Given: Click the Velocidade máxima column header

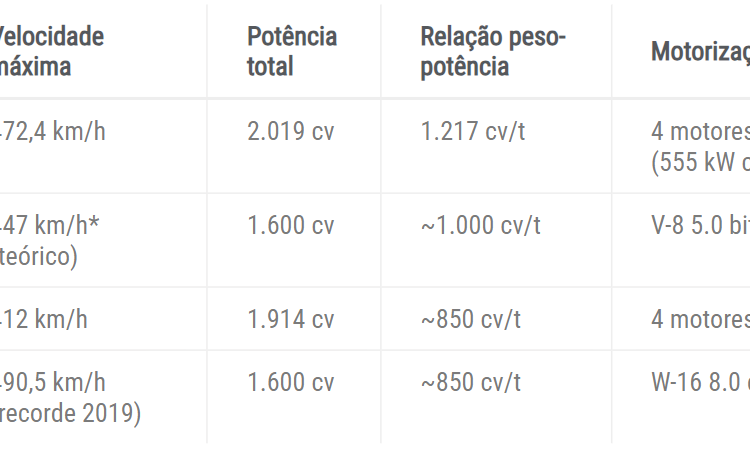Looking at the screenshot, I should tap(51, 52).
